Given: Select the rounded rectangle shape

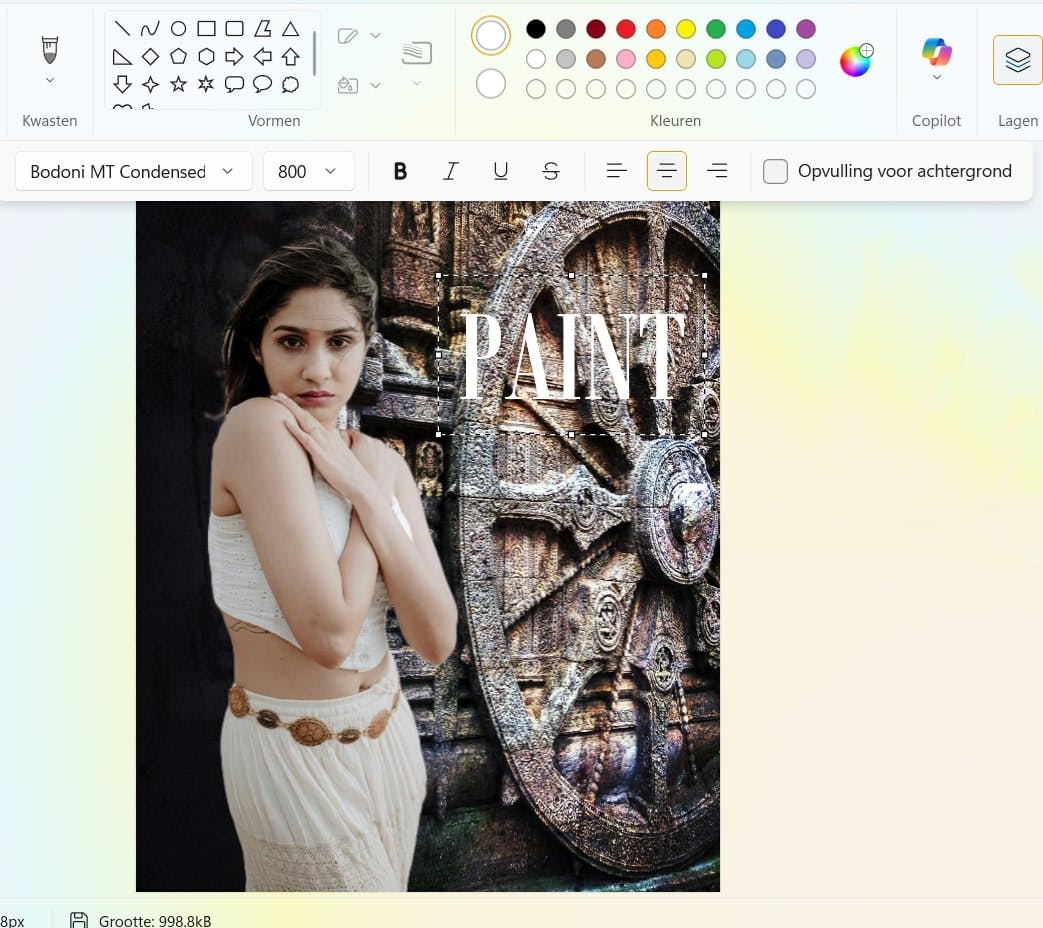Looking at the screenshot, I should [x=234, y=28].
